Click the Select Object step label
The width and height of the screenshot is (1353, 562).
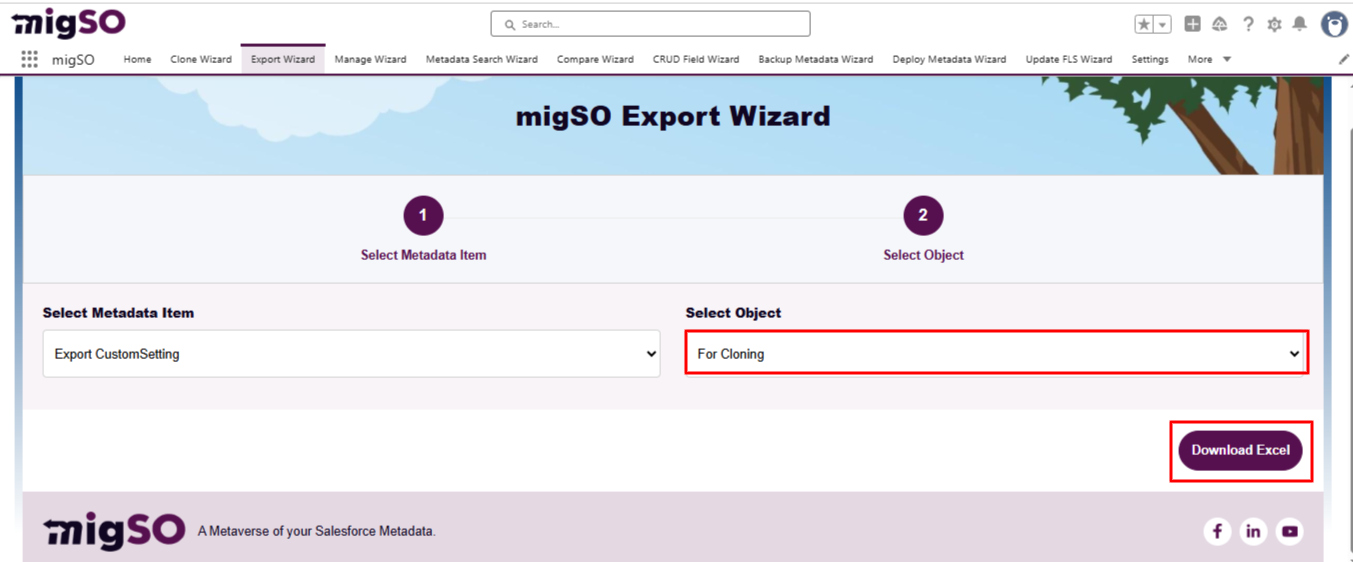923,255
